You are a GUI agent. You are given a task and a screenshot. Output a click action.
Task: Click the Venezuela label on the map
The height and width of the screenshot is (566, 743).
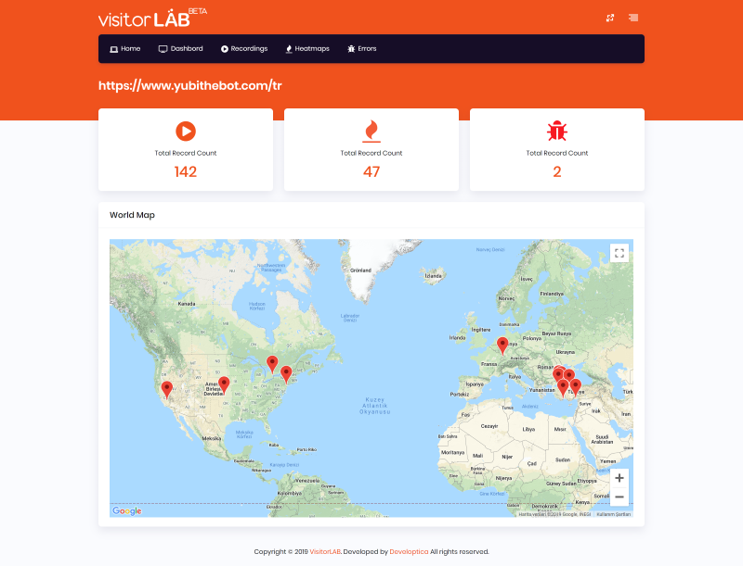307,480
